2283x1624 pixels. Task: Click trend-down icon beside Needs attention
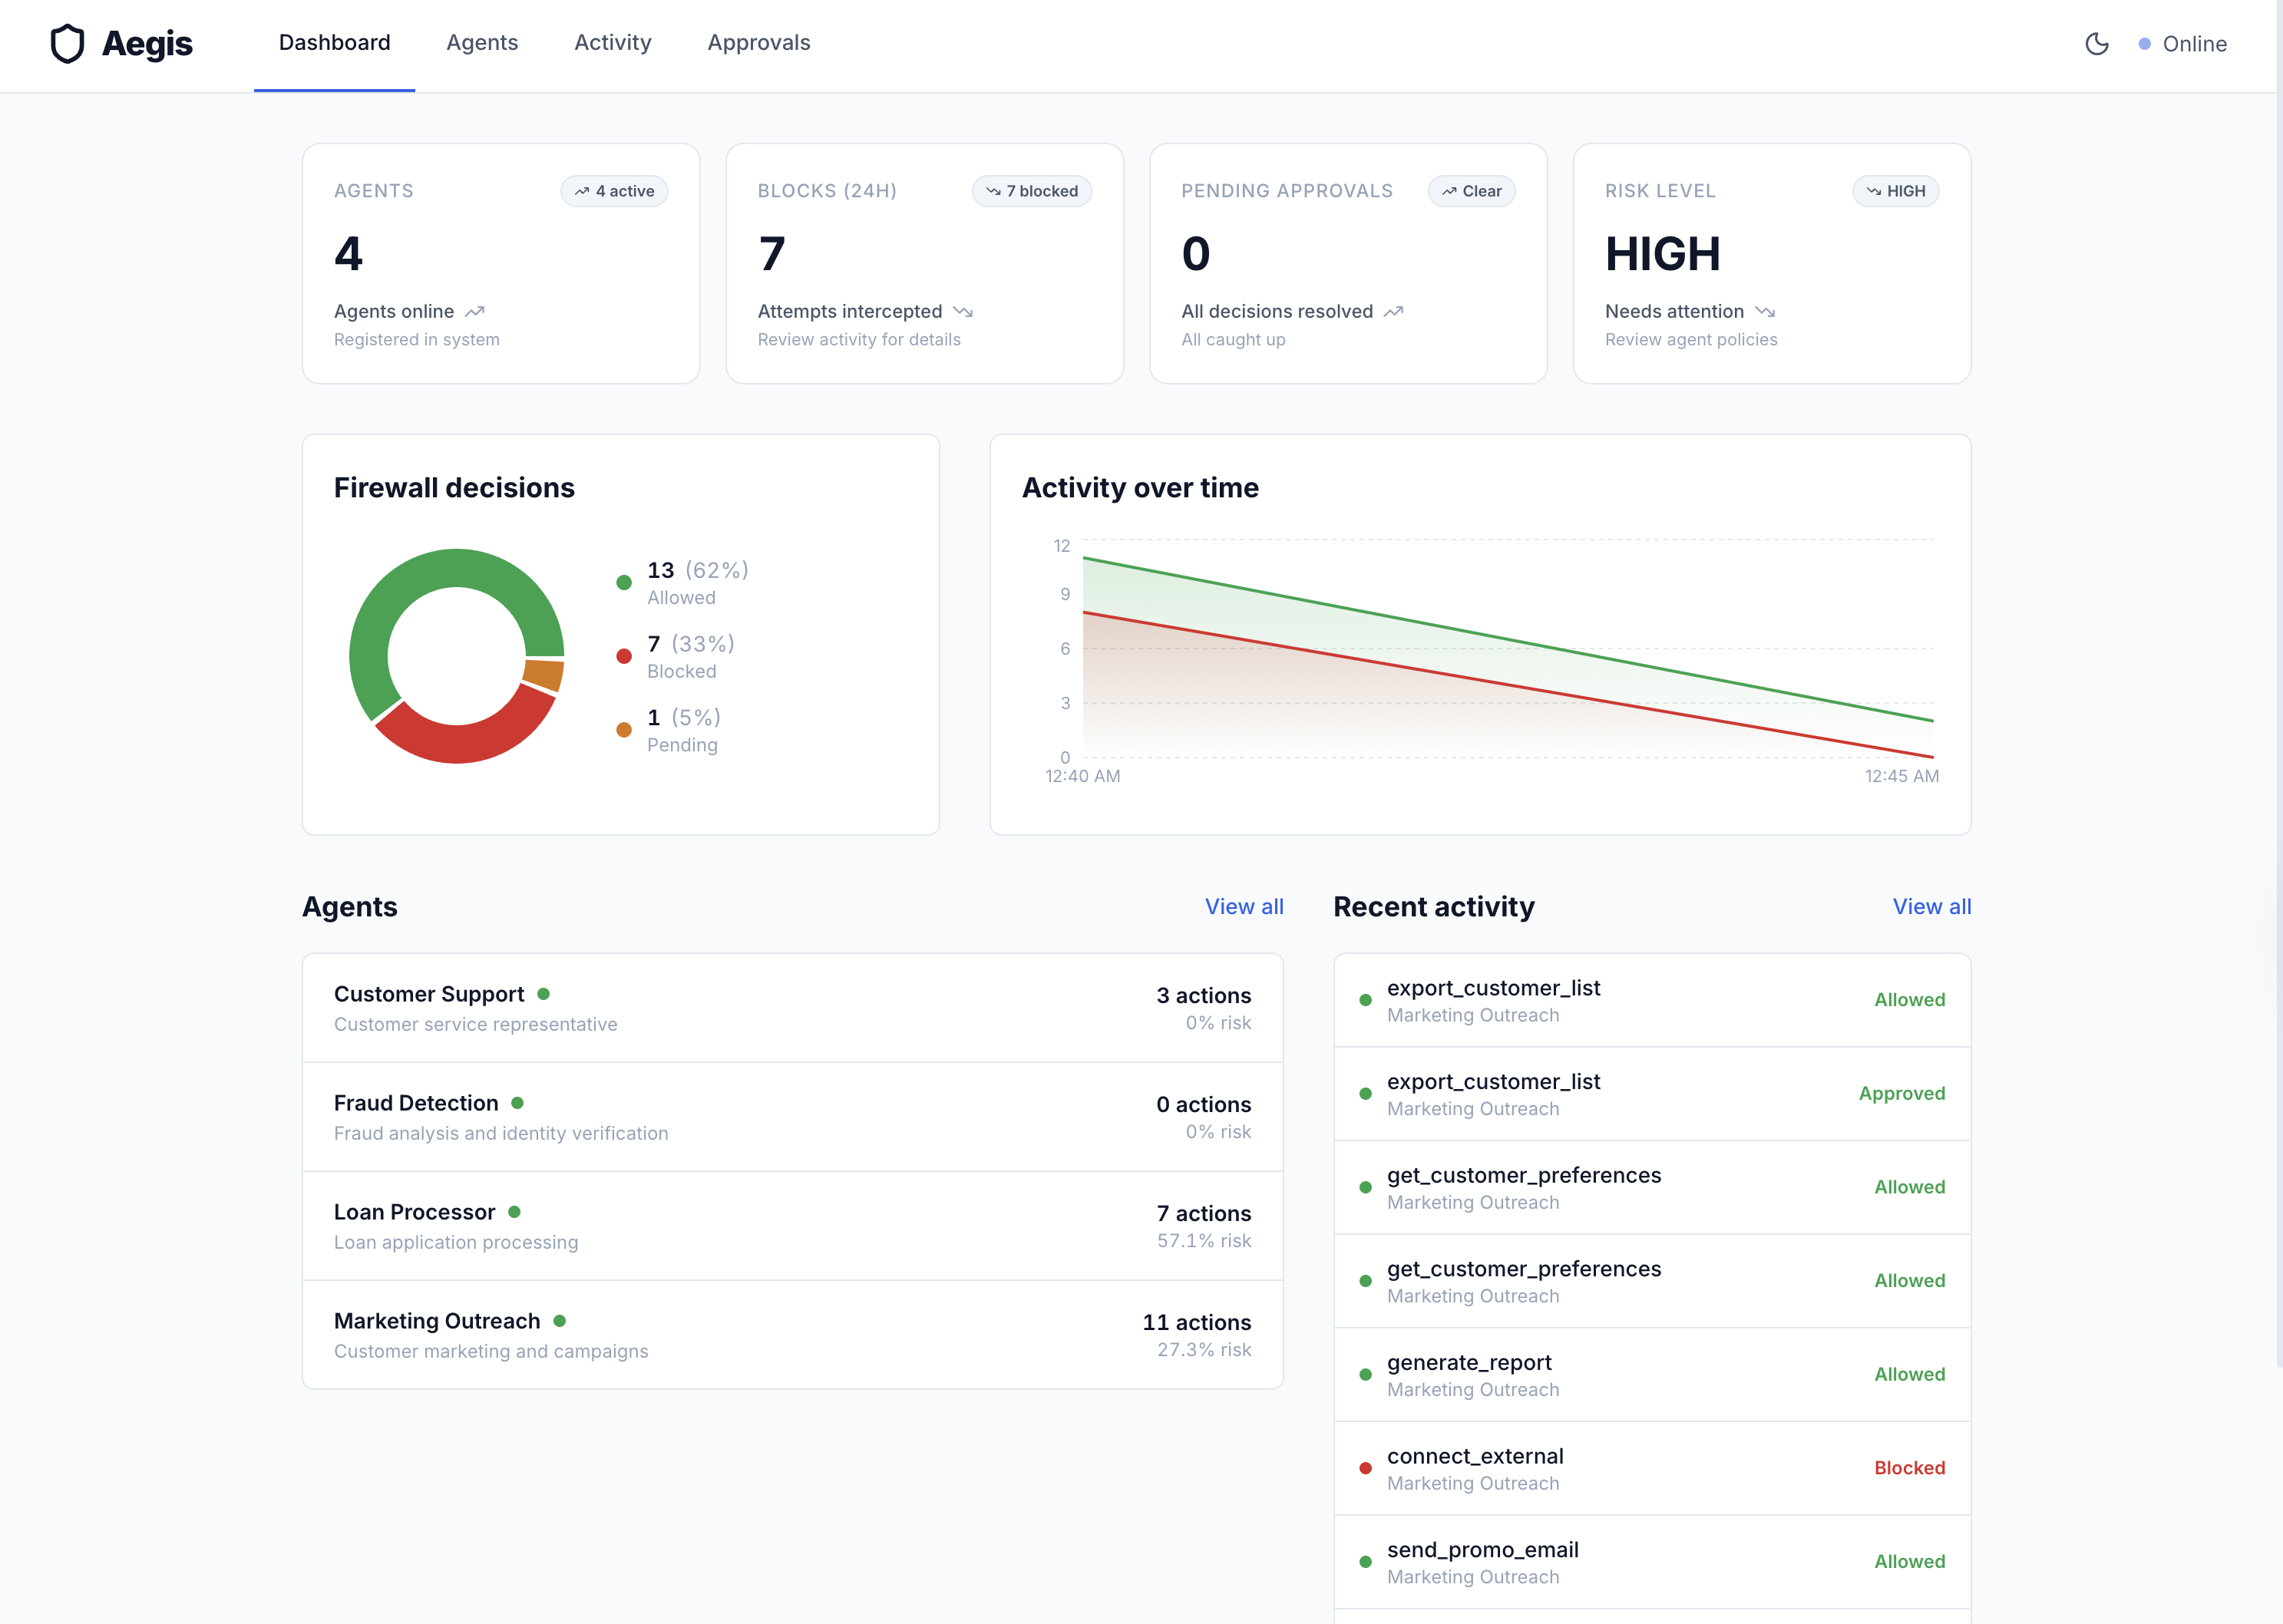pos(1765,312)
